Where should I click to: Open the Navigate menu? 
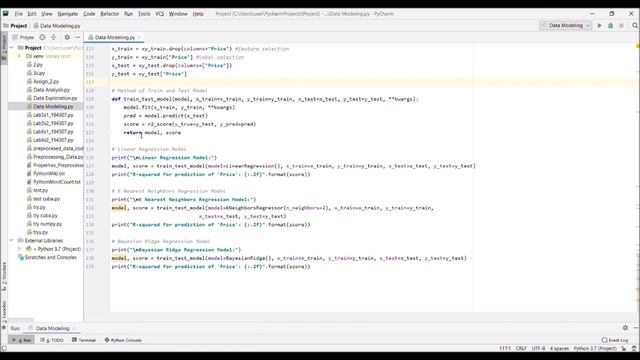[x=68, y=13]
